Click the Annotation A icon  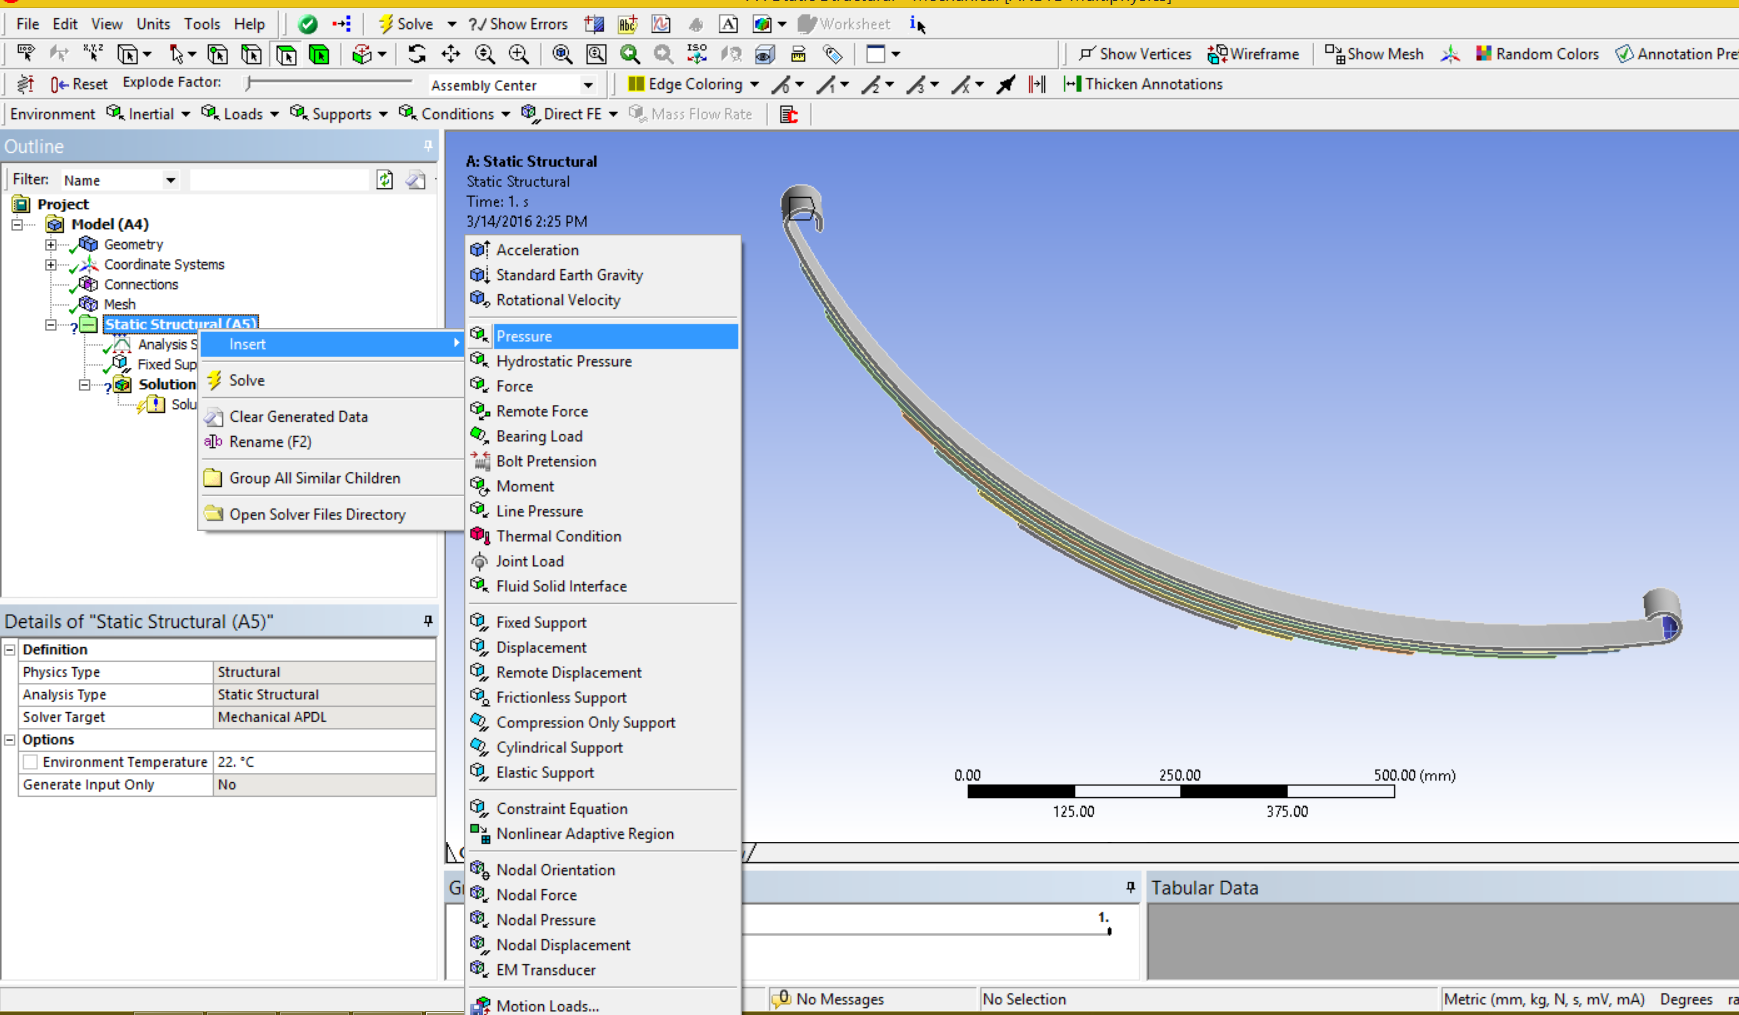tap(729, 24)
